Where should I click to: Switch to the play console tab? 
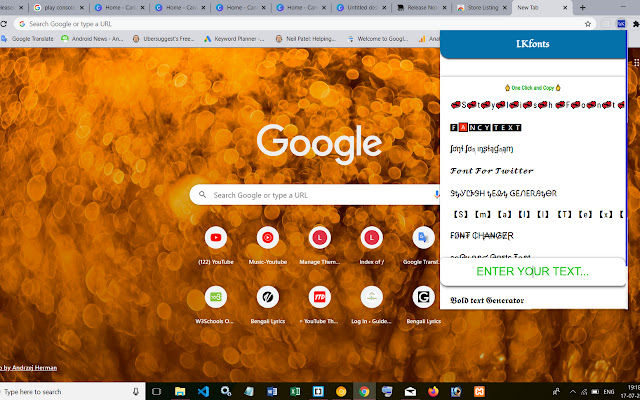point(58,7)
